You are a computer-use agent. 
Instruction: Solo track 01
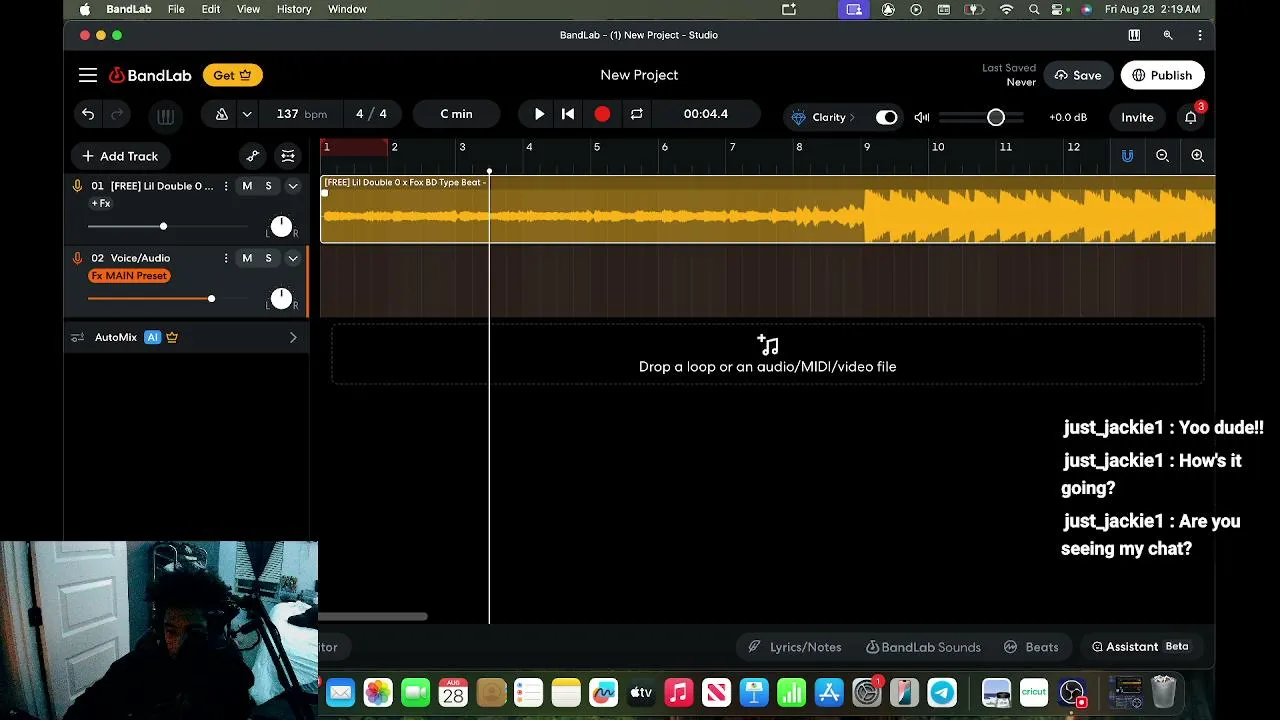pos(268,186)
